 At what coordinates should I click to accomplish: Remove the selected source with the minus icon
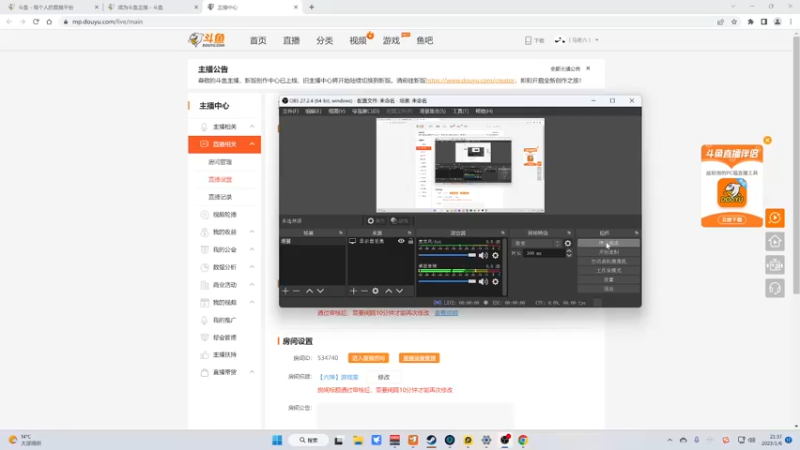(364, 291)
